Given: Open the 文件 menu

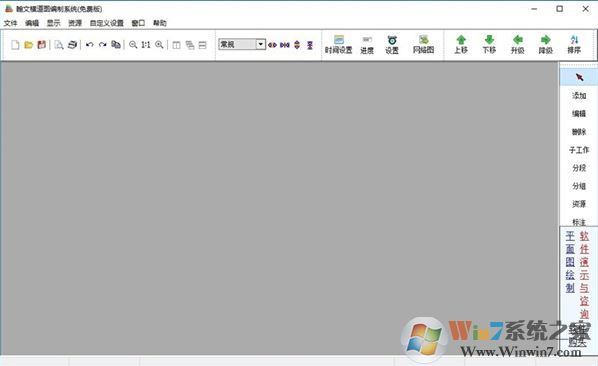Looking at the screenshot, I should [11, 23].
